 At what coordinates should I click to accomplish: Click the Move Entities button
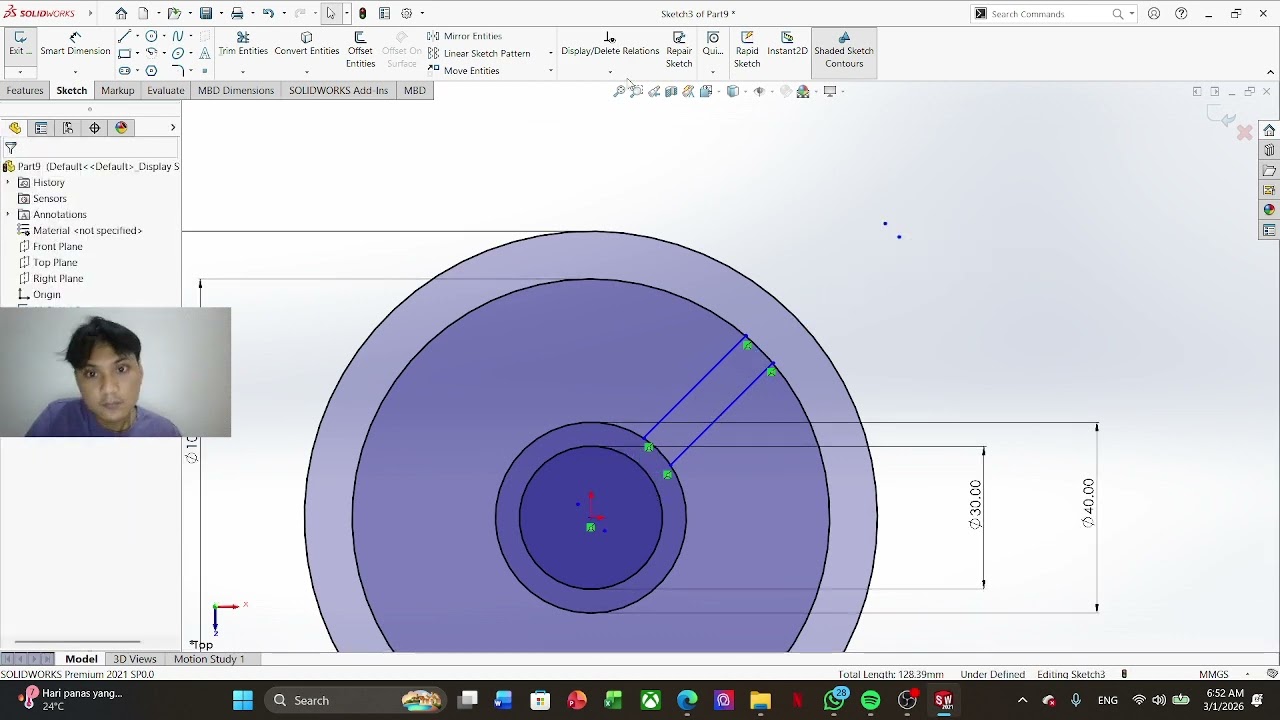(x=464, y=71)
